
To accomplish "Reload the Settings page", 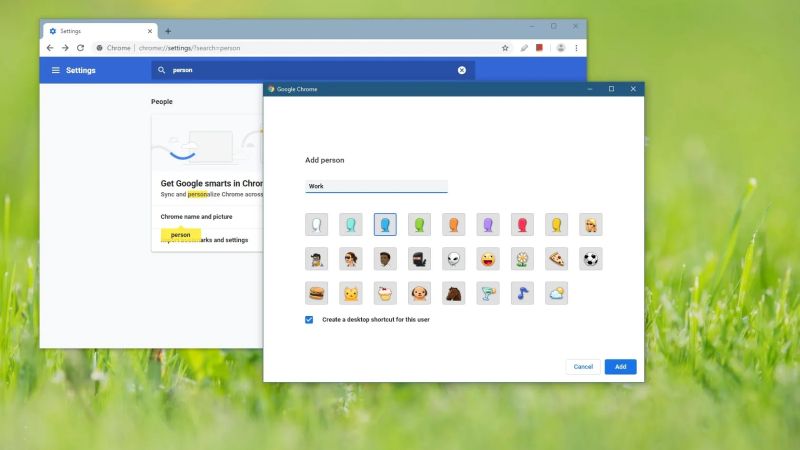I will 81,48.
